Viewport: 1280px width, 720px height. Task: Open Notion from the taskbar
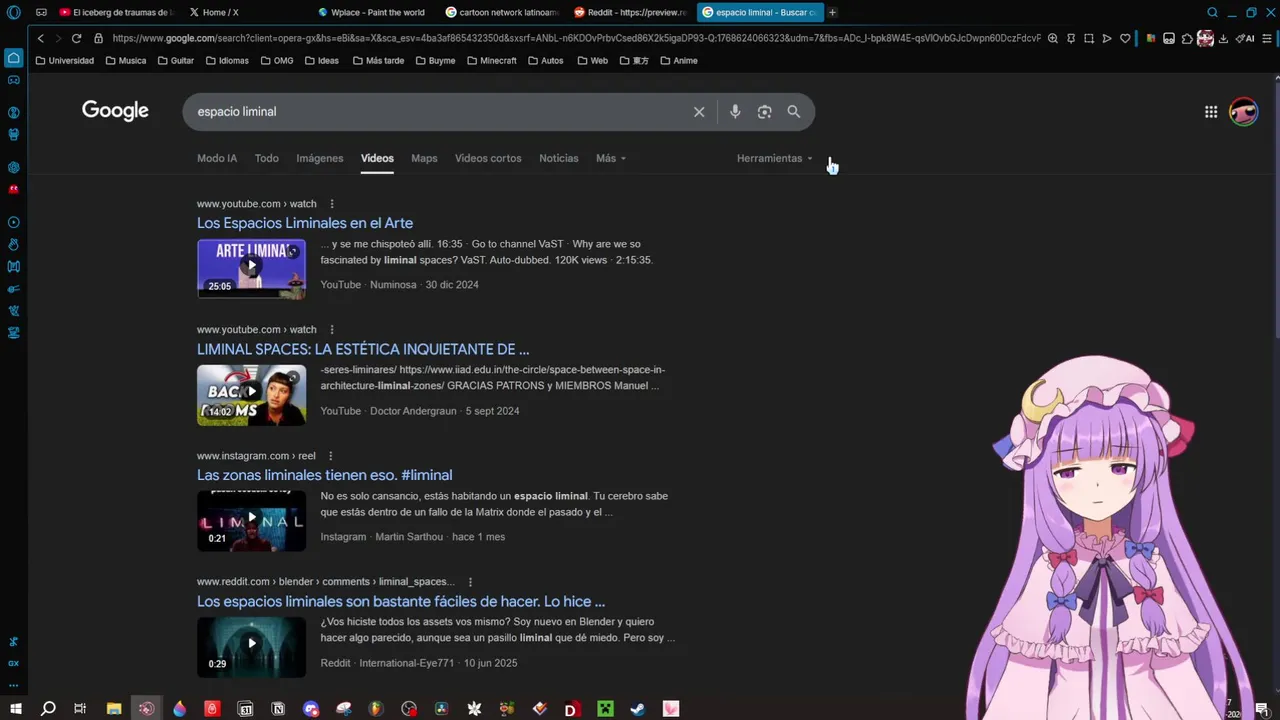click(278, 709)
